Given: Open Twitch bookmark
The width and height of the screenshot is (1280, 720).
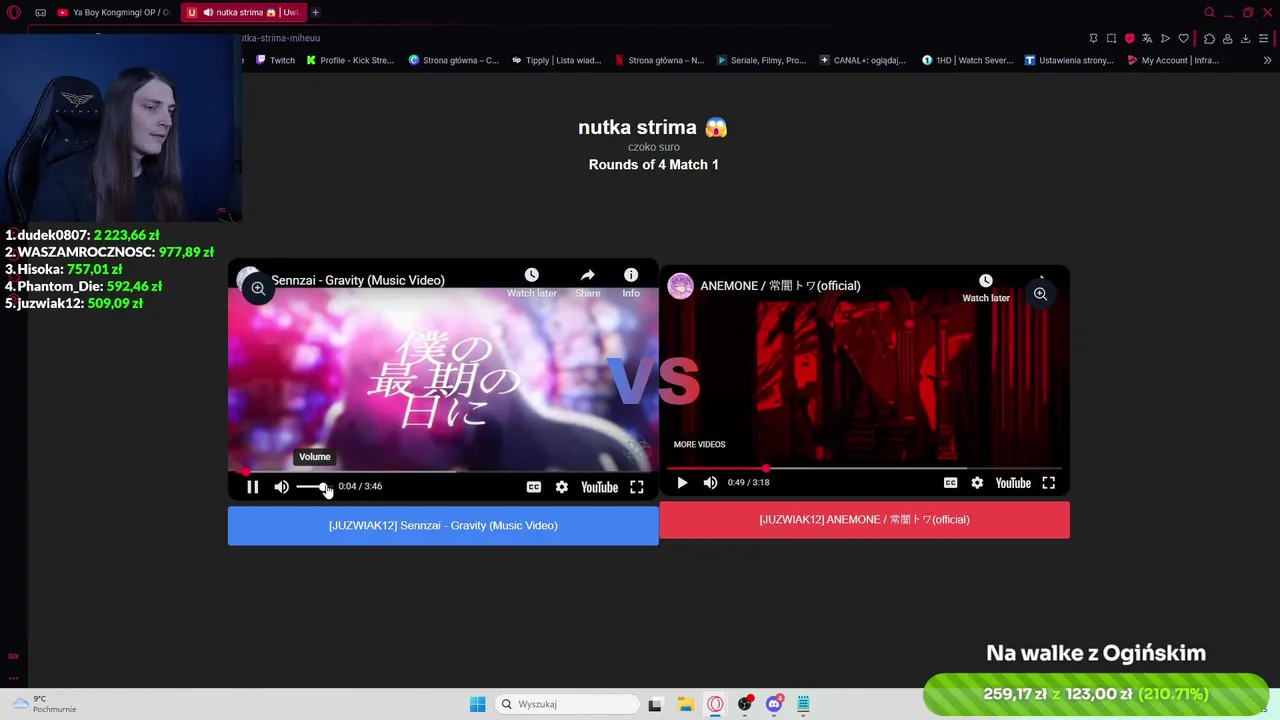Looking at the screenshot, I should pyautogui.click(x=275, y=60).
